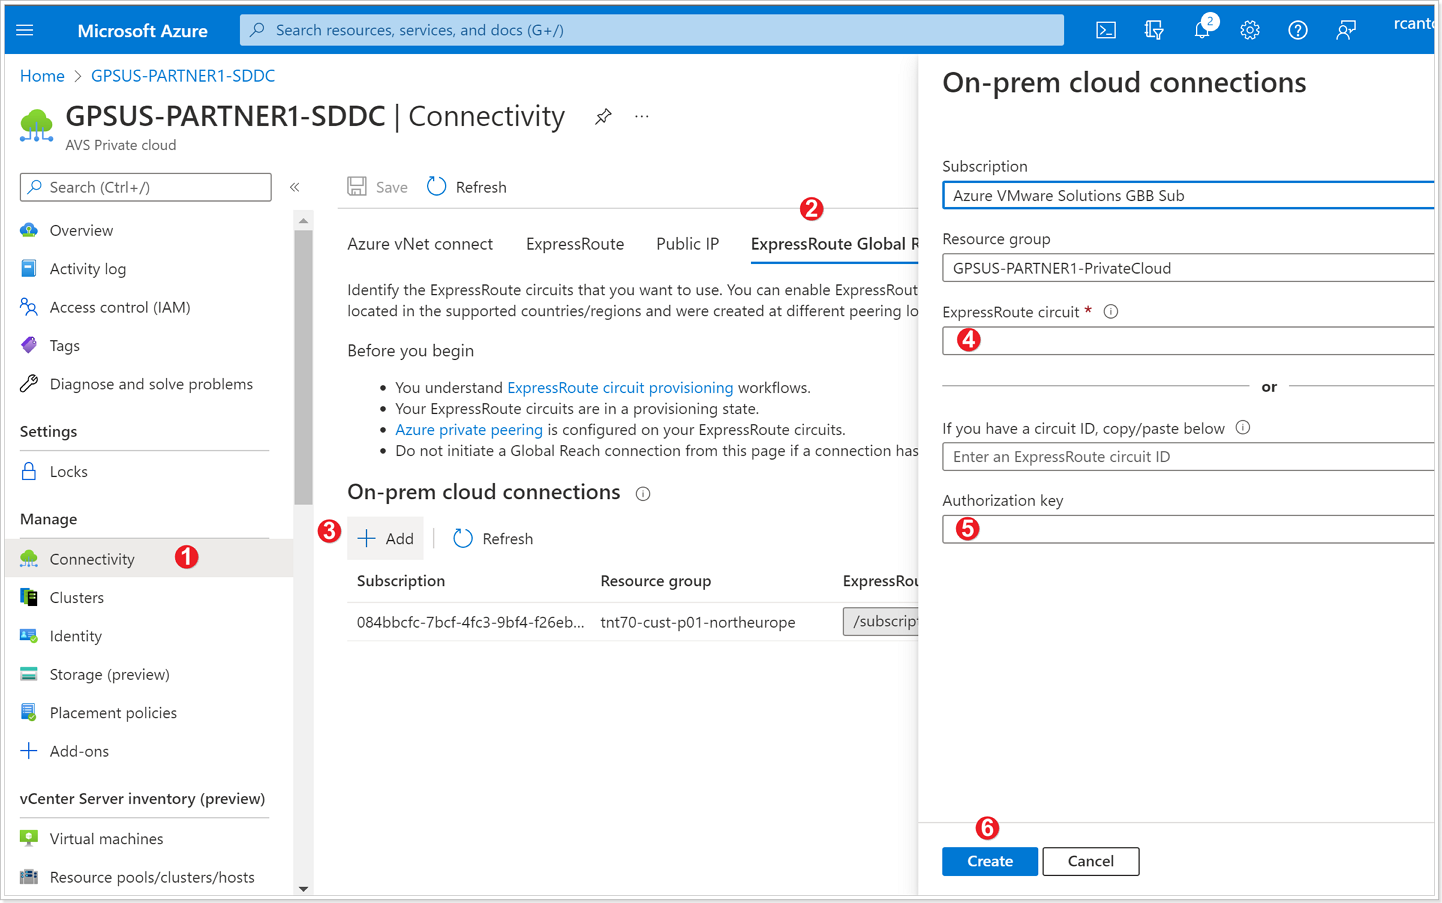Click the Resource pools/clusters/hosts icon
Viewport: 1442px width, 903px height.
point(29,877)
